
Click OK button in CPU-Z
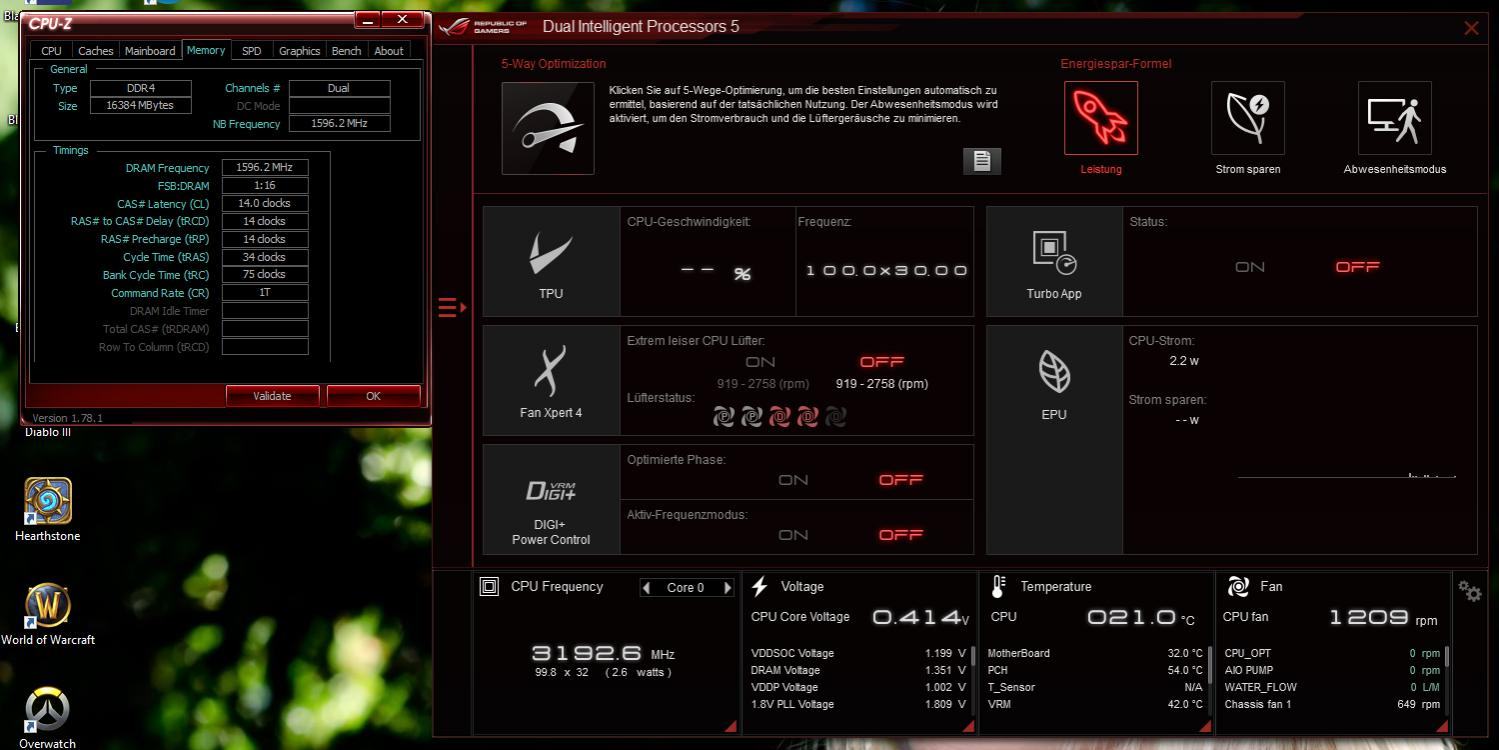pyautogui.click(x=373, y=396)
